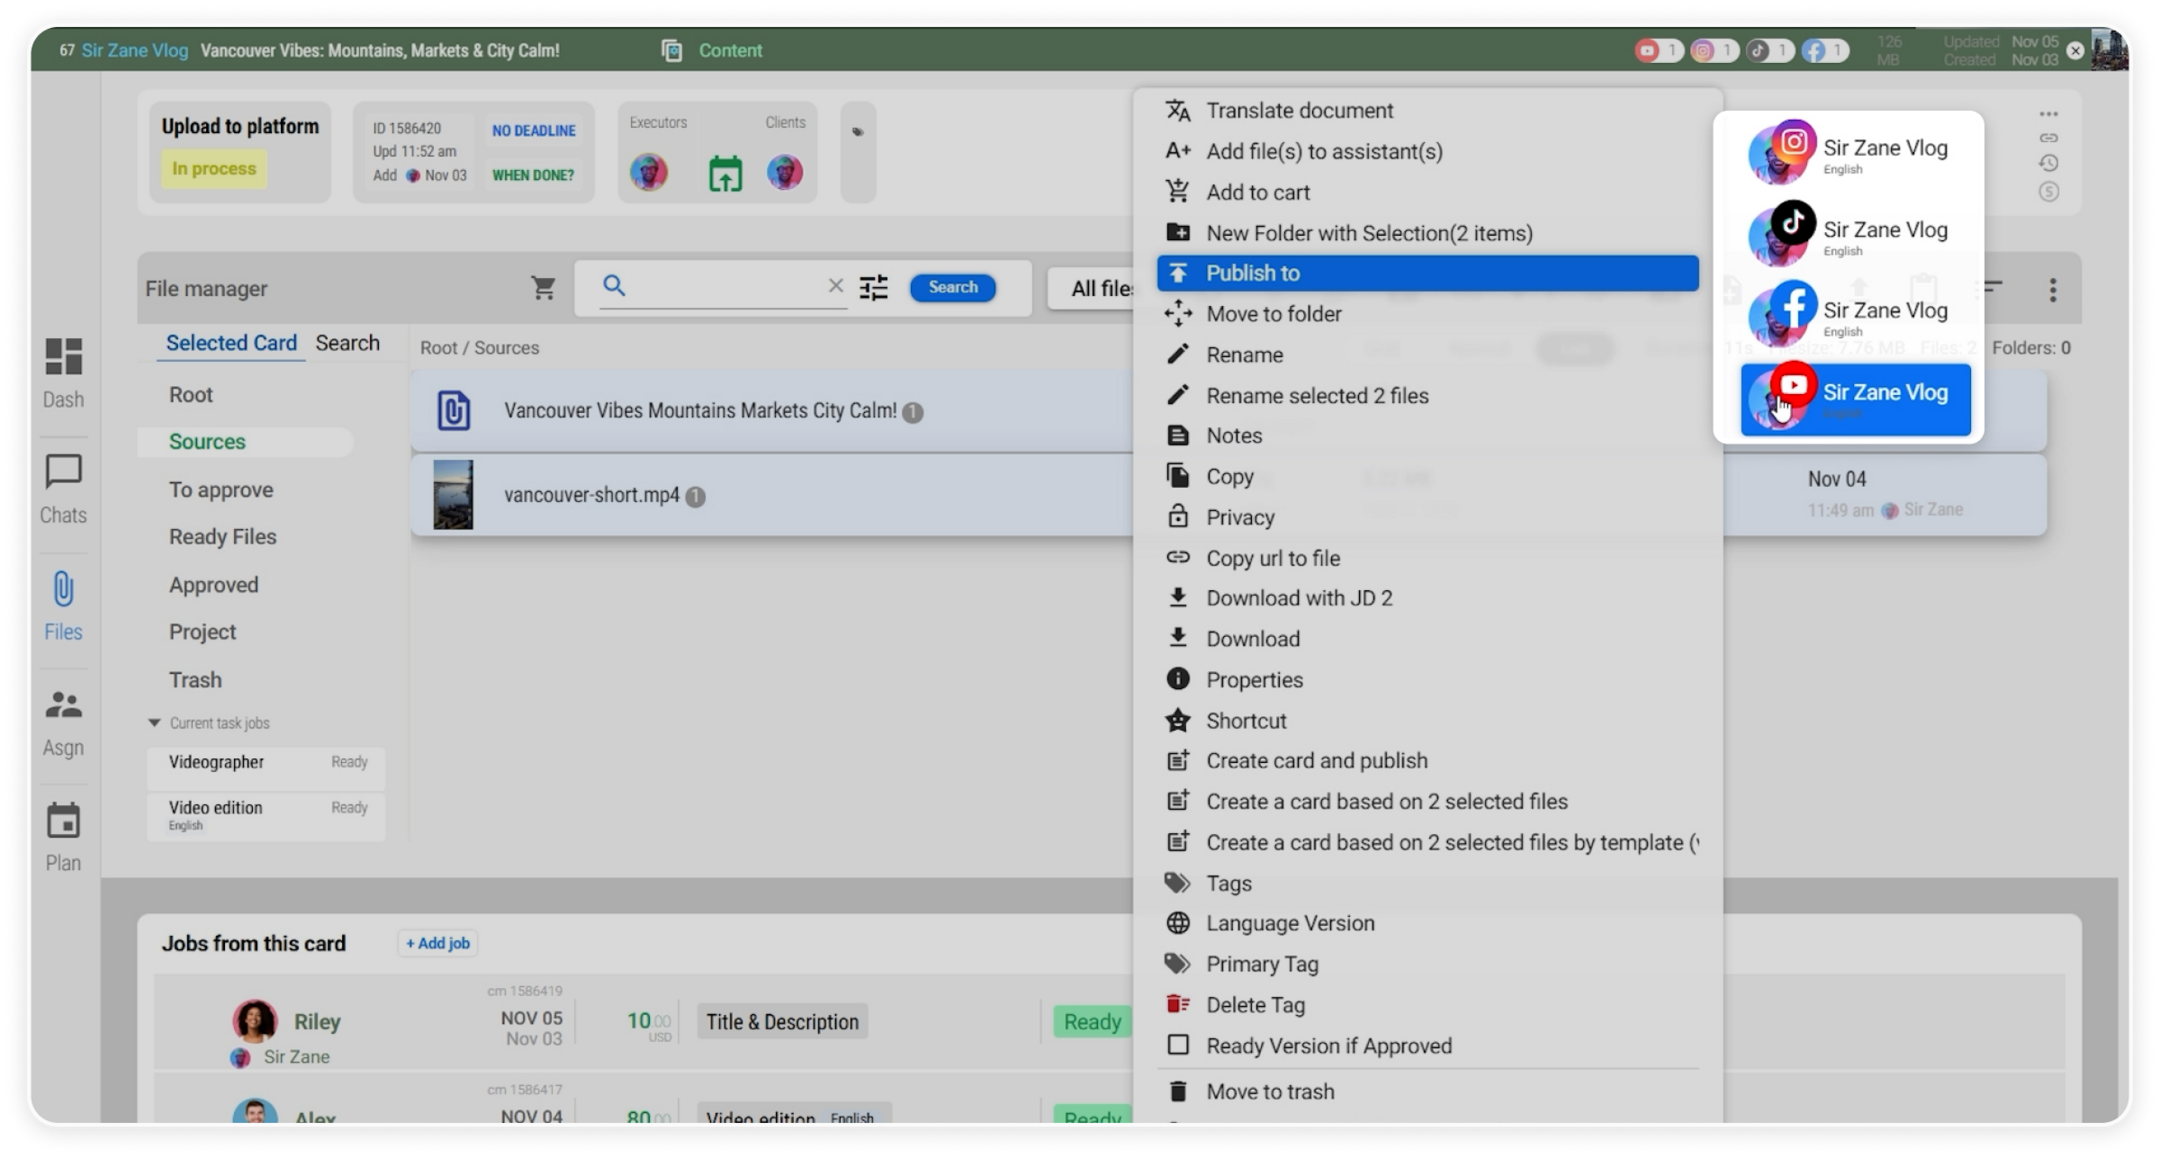Open search filter sliders icon
The height and width of the screenshot is (1158, 2160).
click(873, 288)
